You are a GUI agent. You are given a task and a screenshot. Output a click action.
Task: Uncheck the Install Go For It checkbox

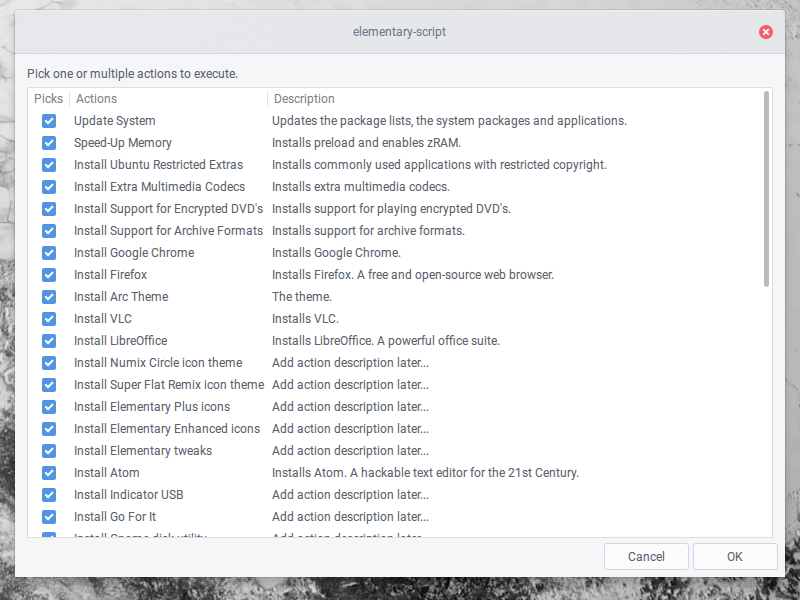click(49, 517)
